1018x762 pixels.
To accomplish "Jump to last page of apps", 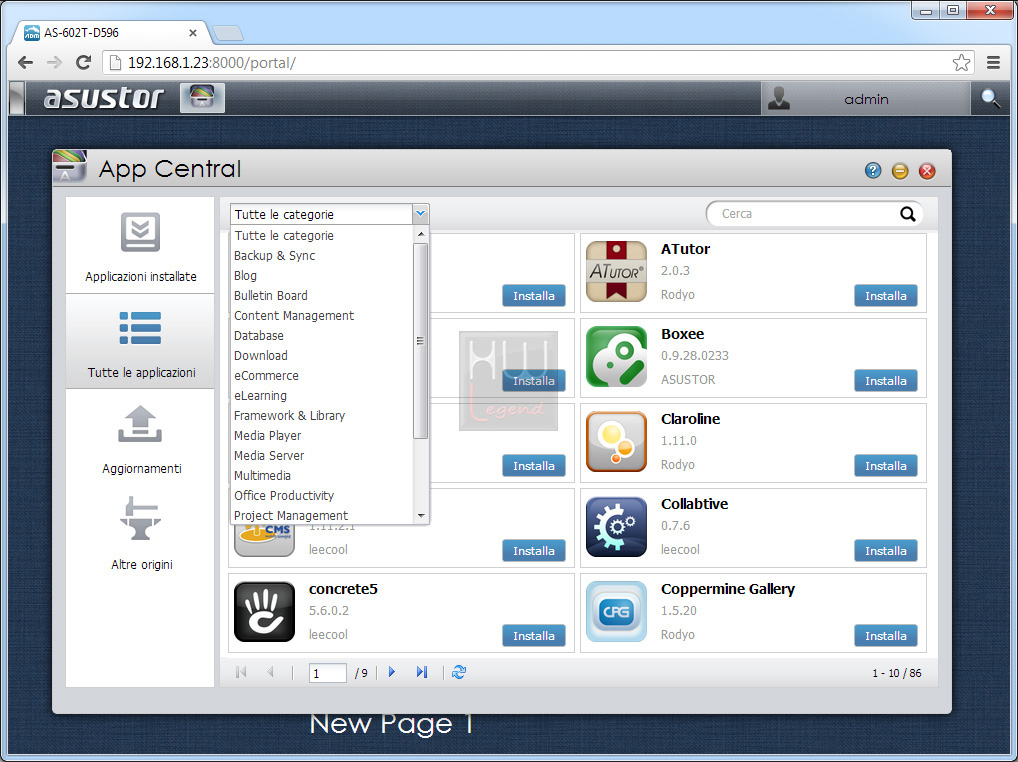I will [422, 672].
